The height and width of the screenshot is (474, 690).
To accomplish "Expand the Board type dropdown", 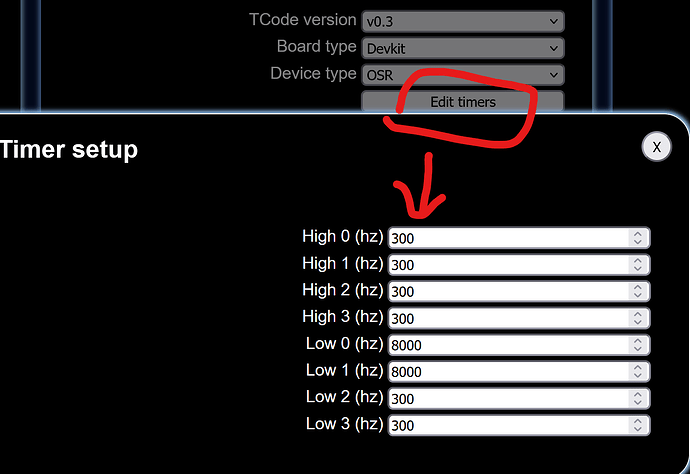I will [x=462, y=48].
